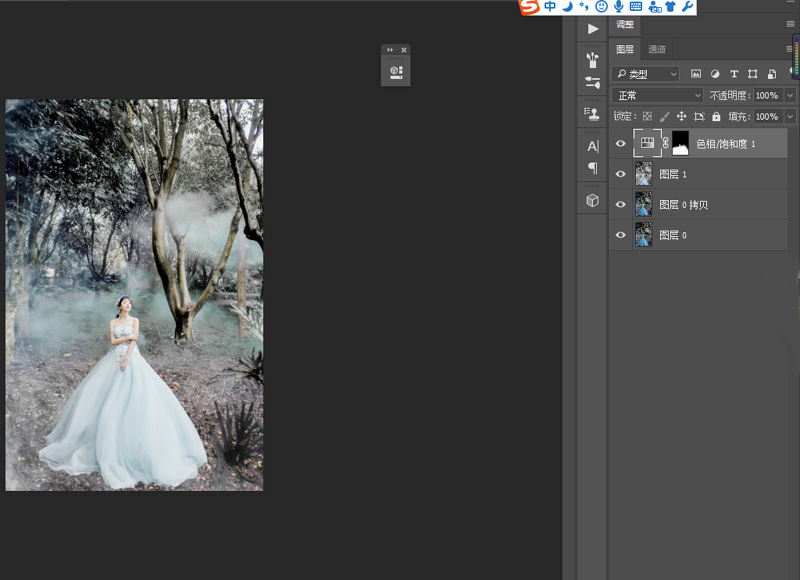The width and height of the screenshot is (800, 580).
Task: Expand the opacity 不透明度 dropdown arrow
Action: coord(788,96)
